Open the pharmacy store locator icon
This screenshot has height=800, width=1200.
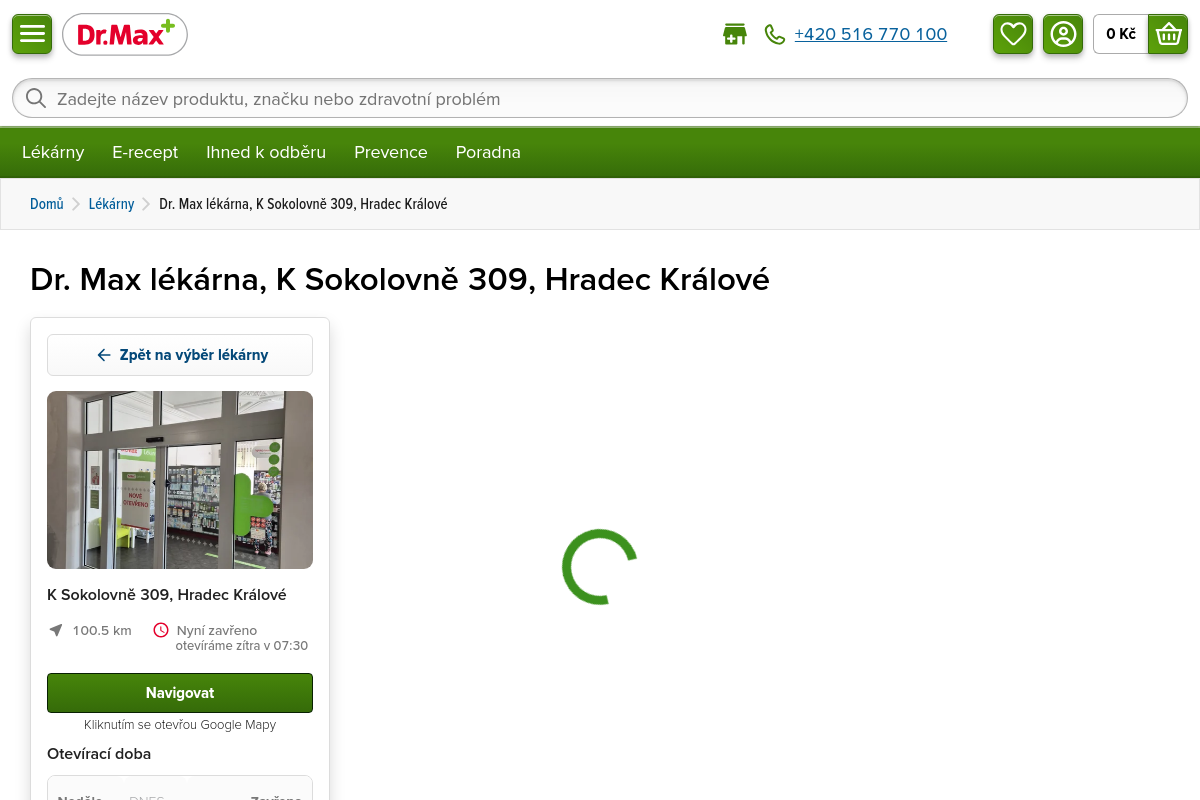coord(735,34)
